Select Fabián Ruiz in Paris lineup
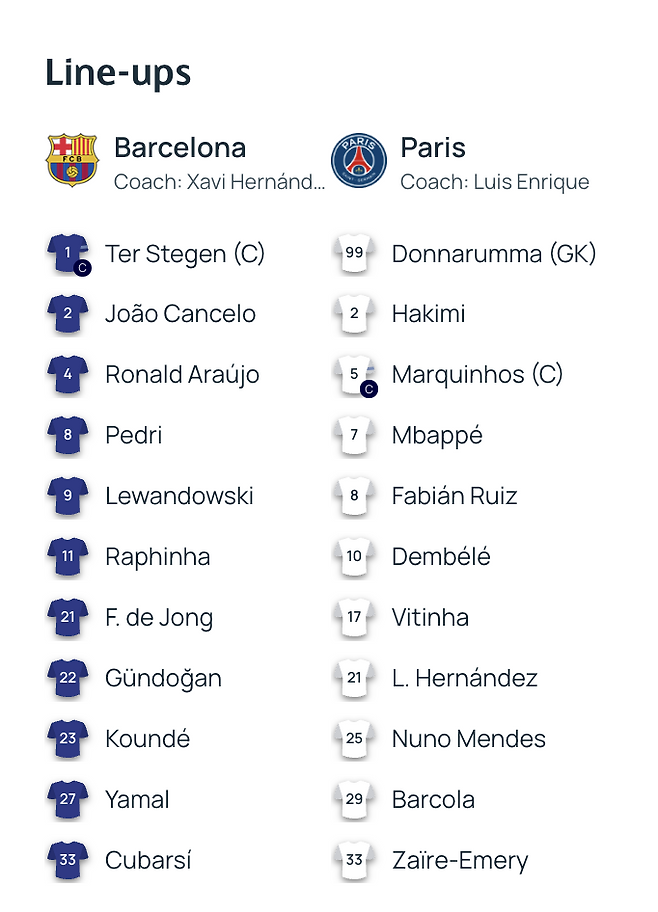This screenshot has height=912, width=658. point(454,496)
